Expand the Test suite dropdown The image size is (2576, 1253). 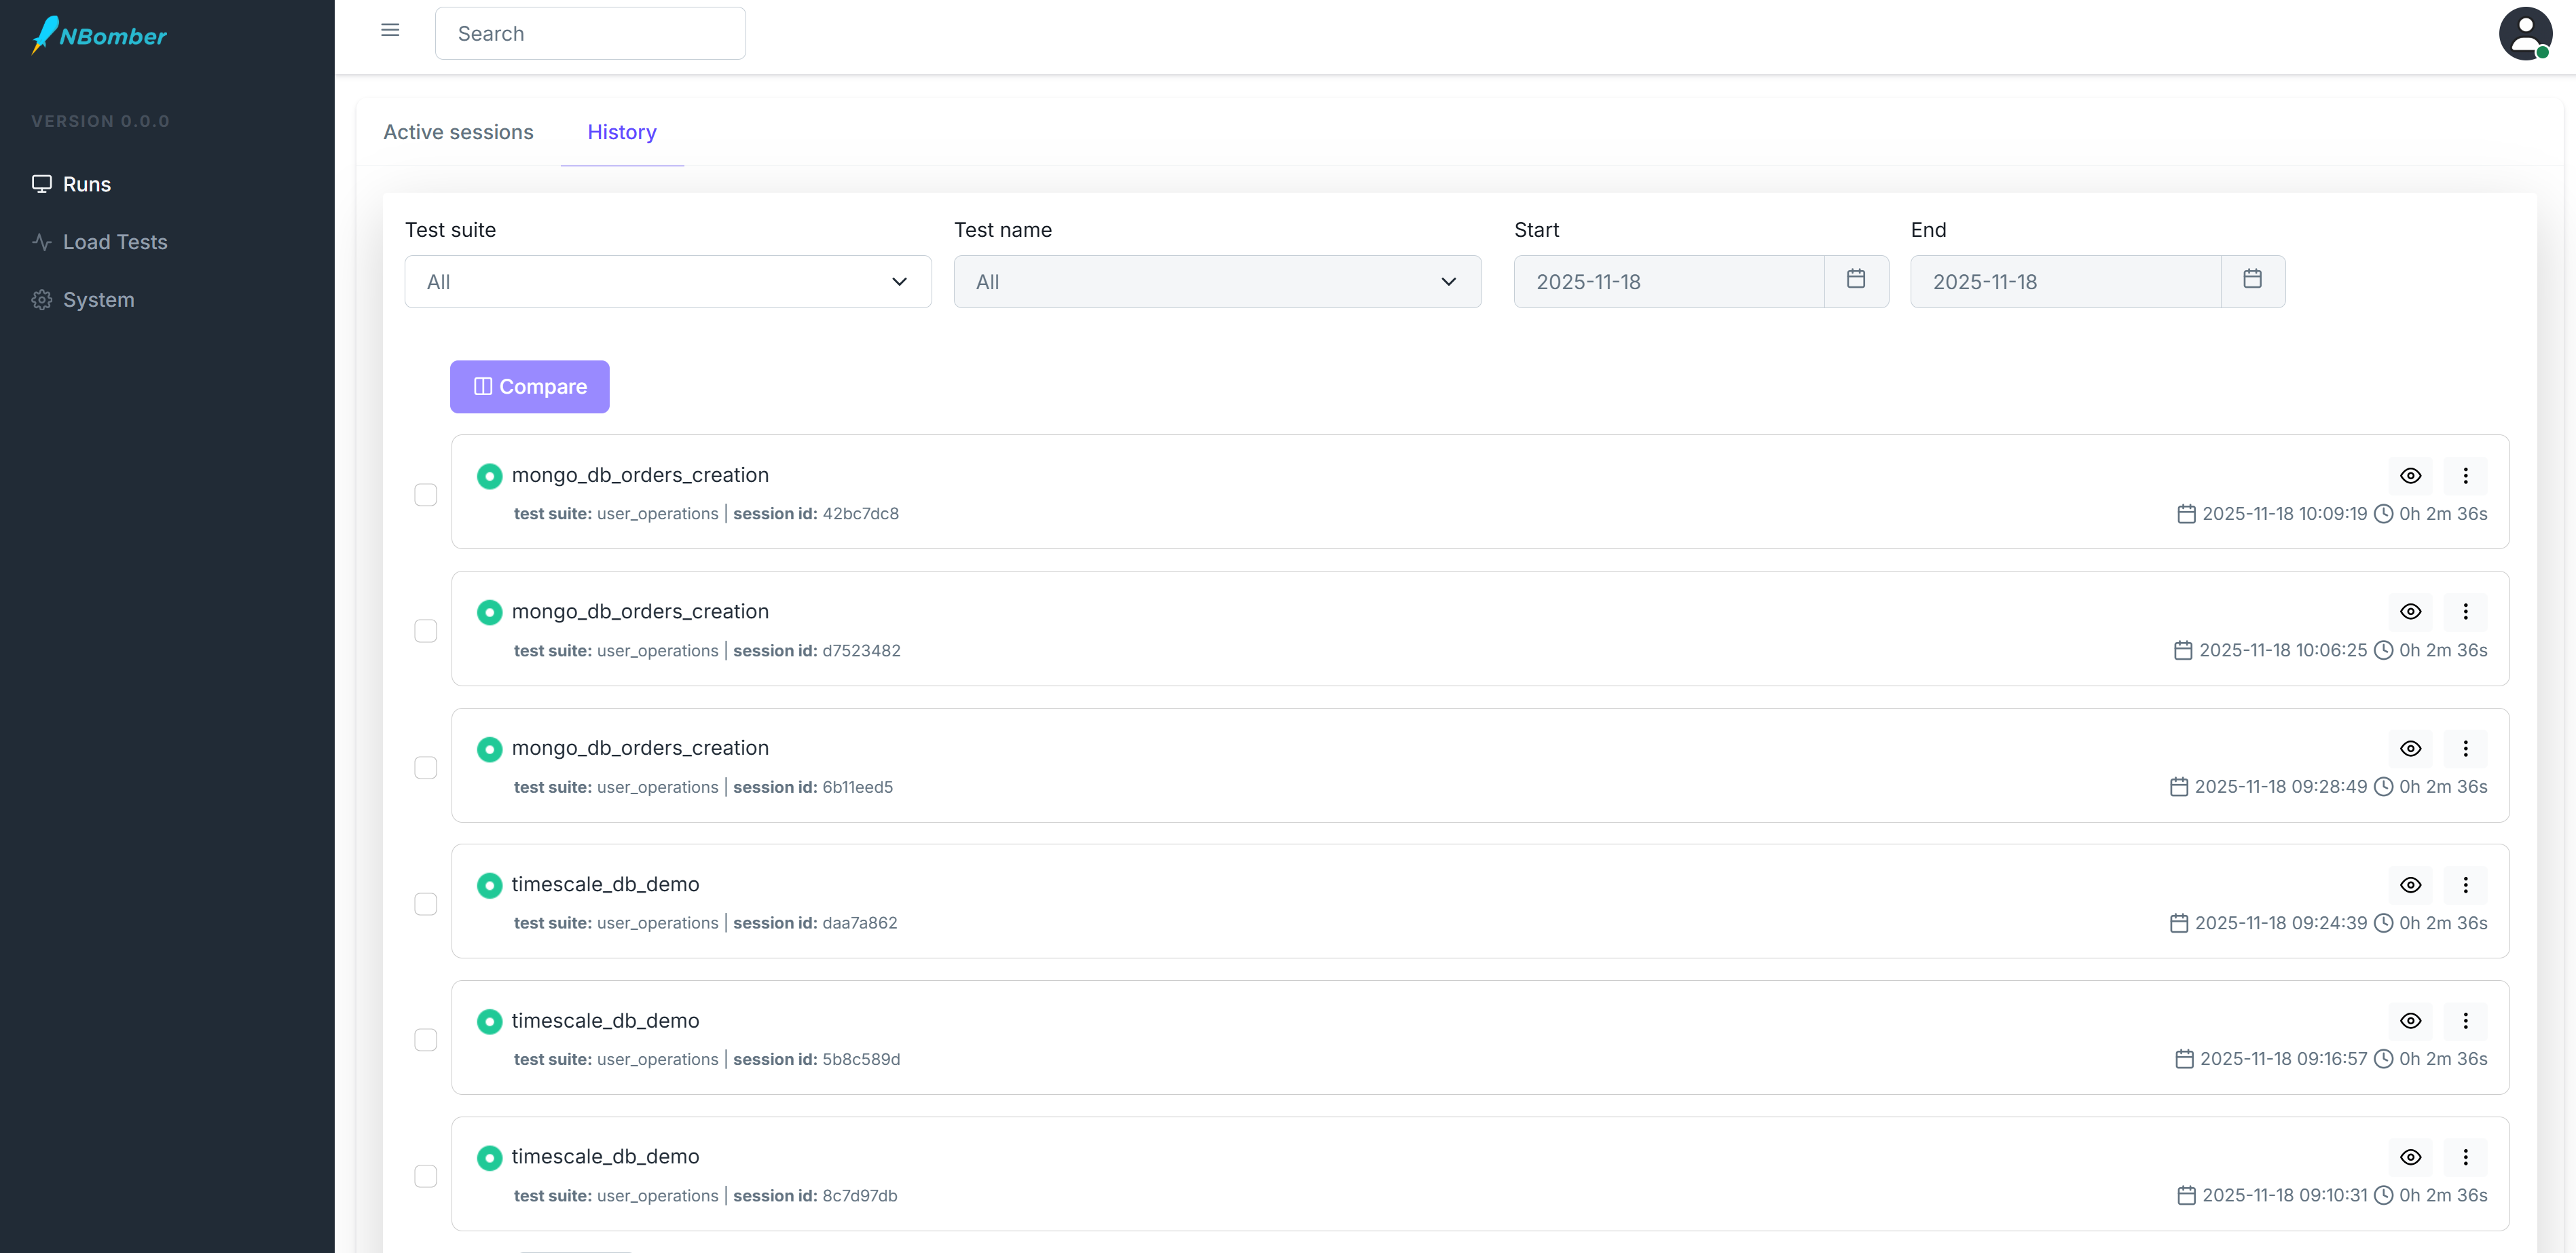[x=668, y=282]
